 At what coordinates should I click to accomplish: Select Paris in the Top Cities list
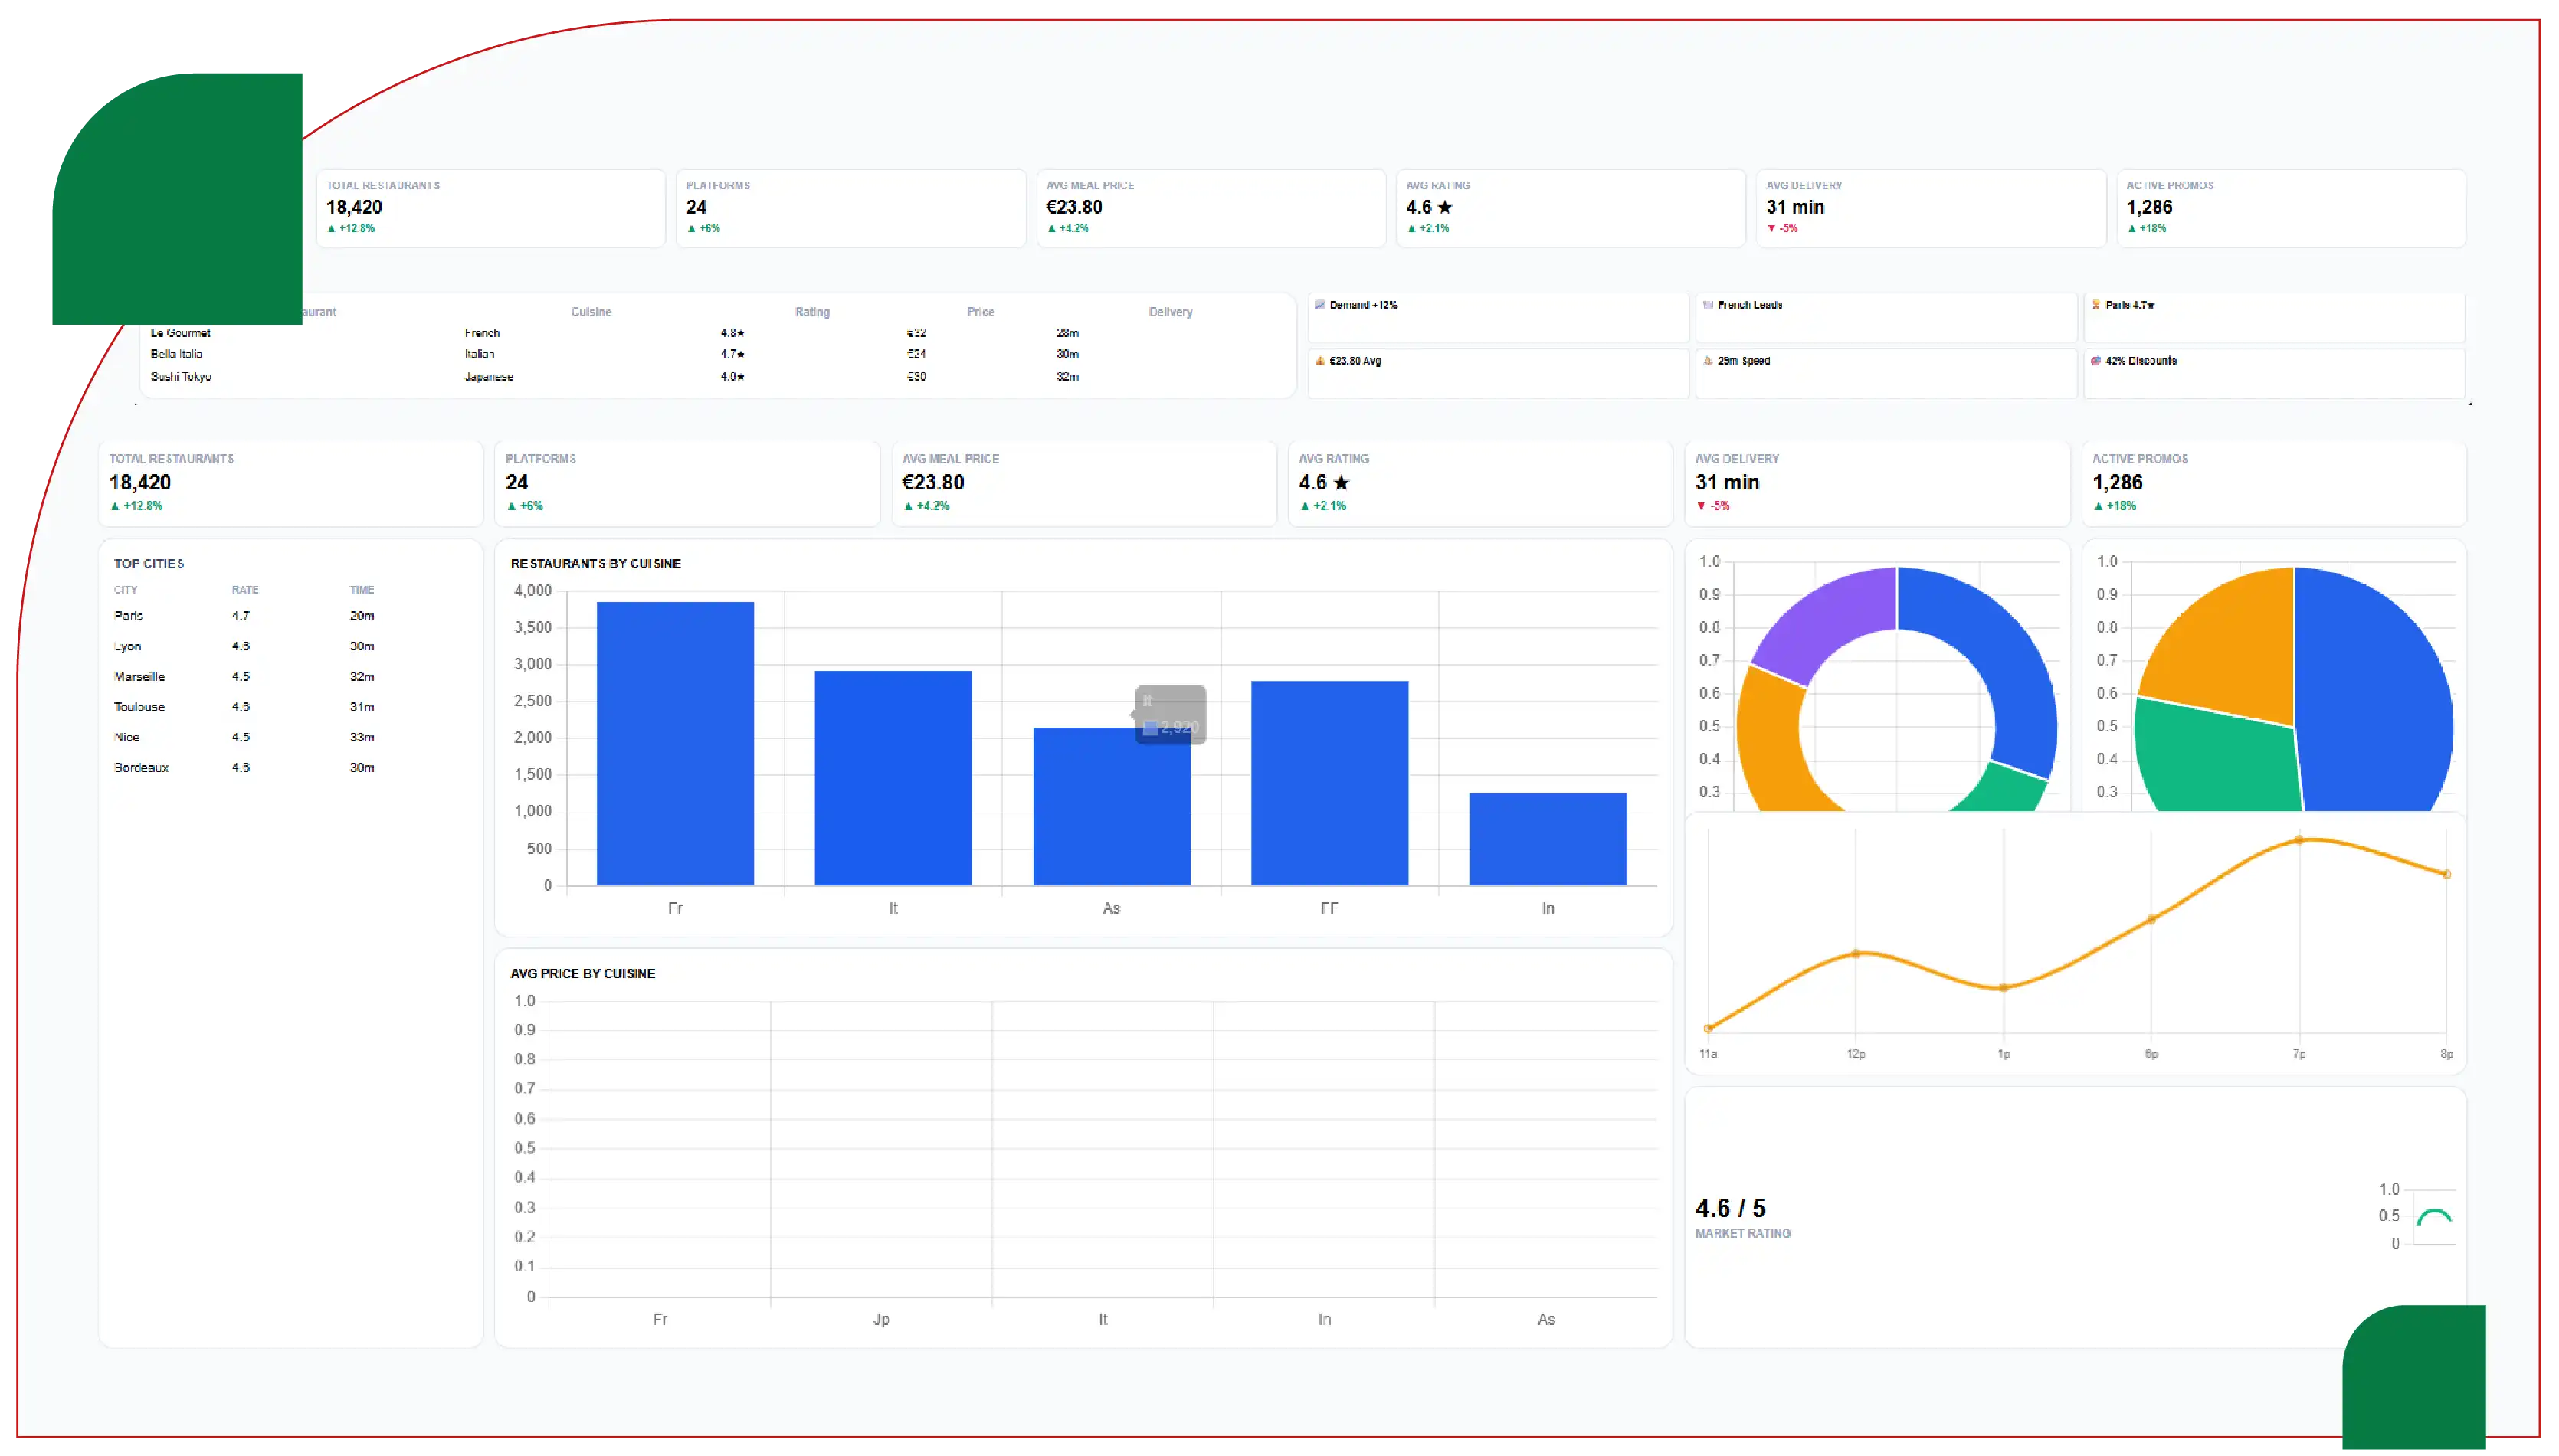coord(129,616)
